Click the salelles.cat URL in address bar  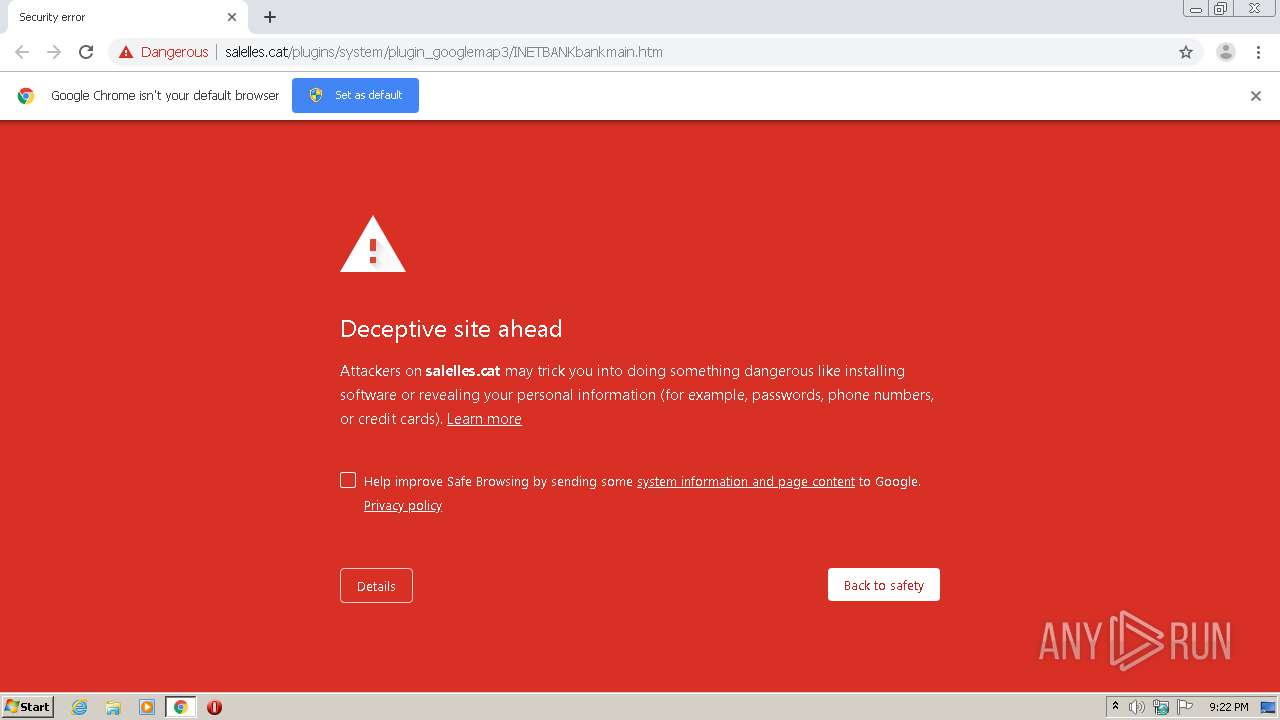click(444, 52)
